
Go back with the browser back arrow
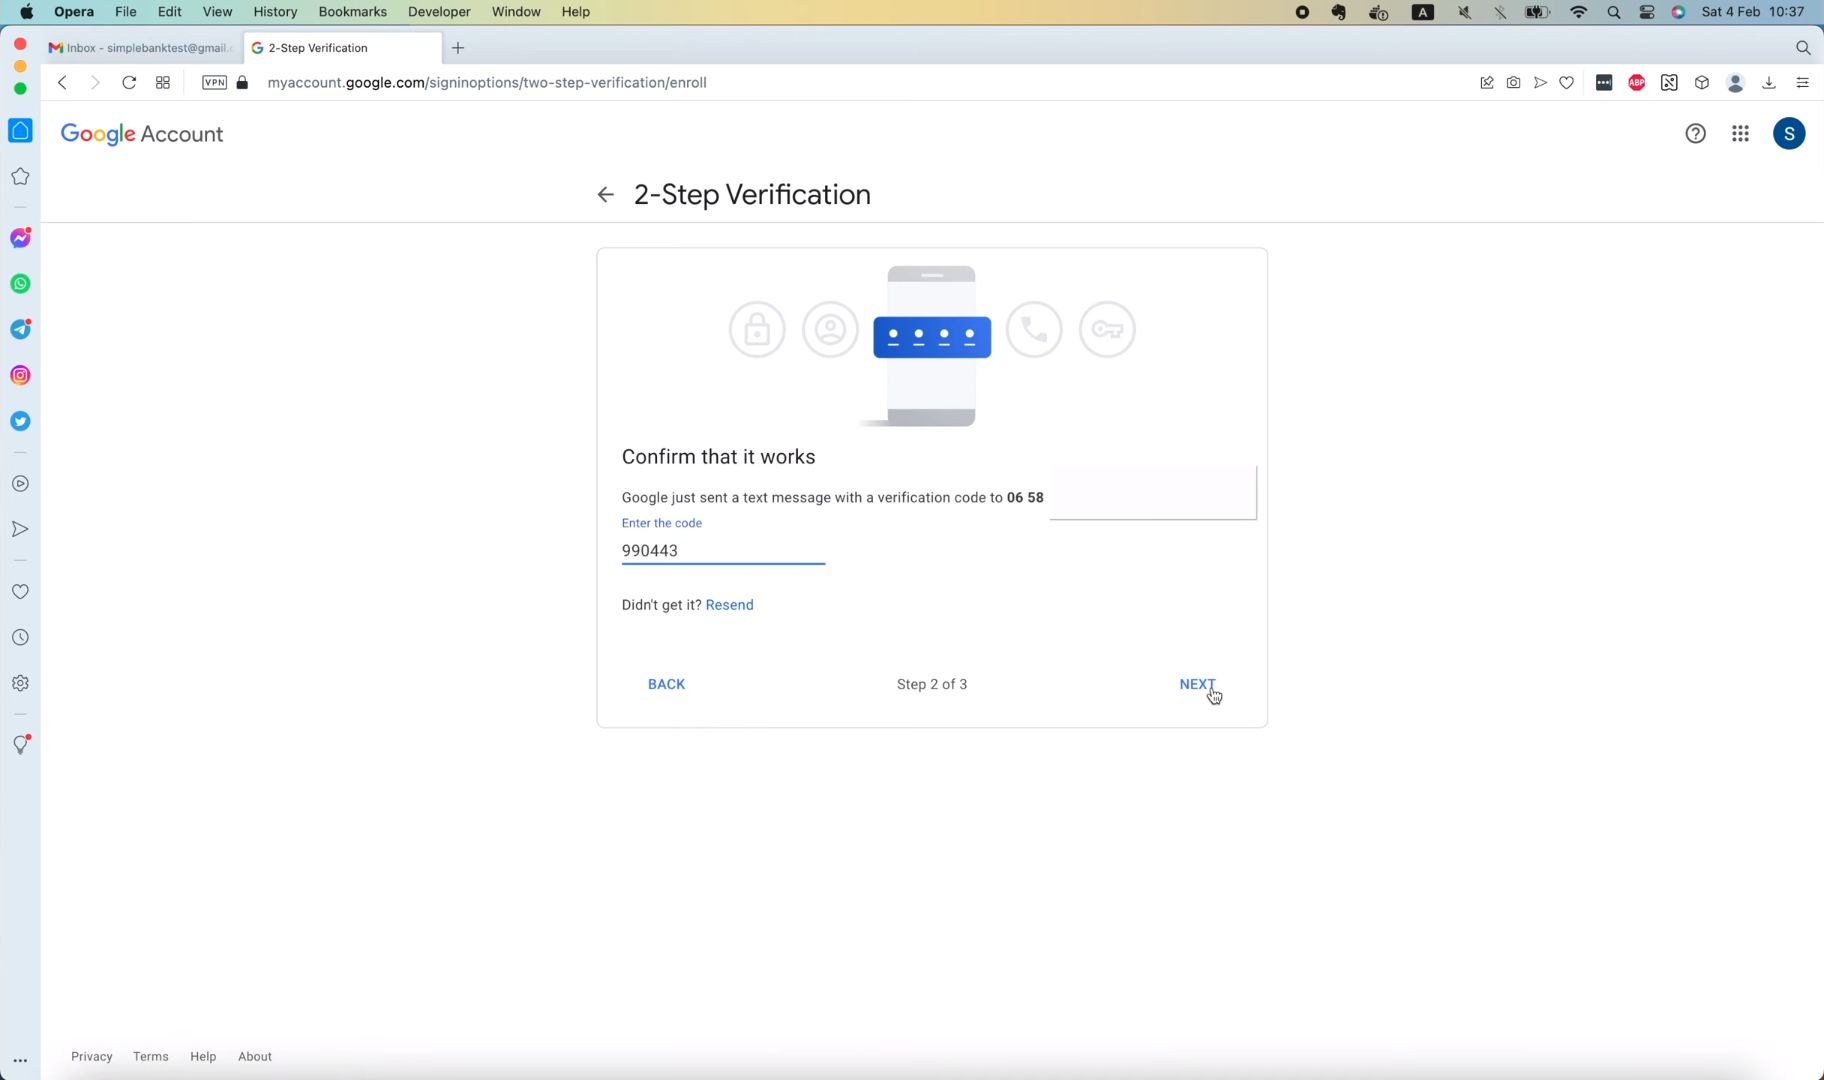(x=62, y=83)
